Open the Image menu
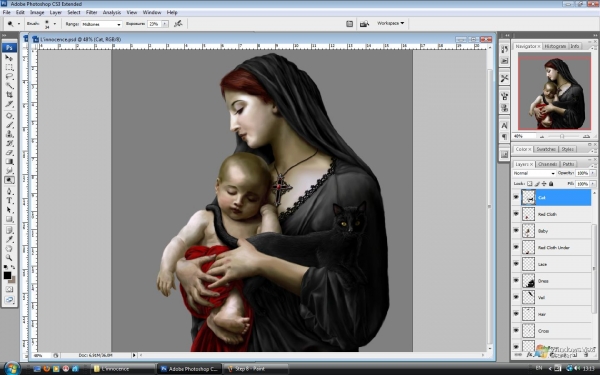Viewport: 600px width, 375px height. point(37,12)
